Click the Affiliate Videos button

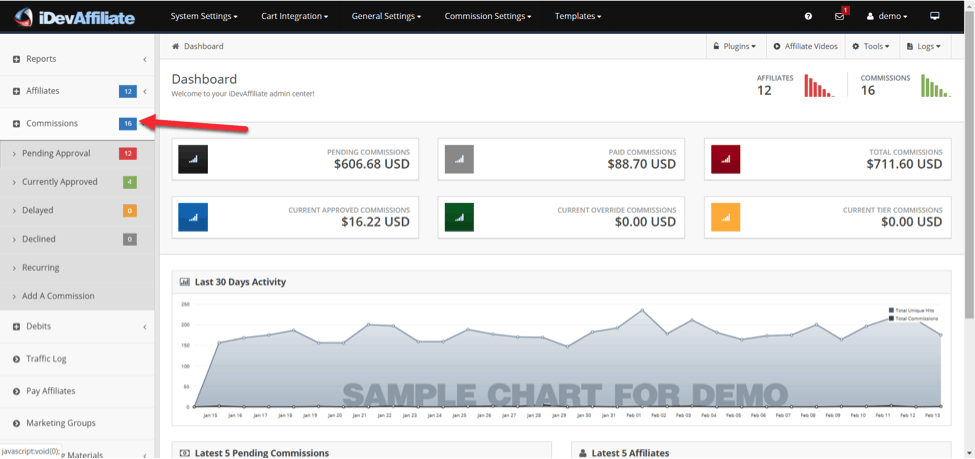pos(806,47)
